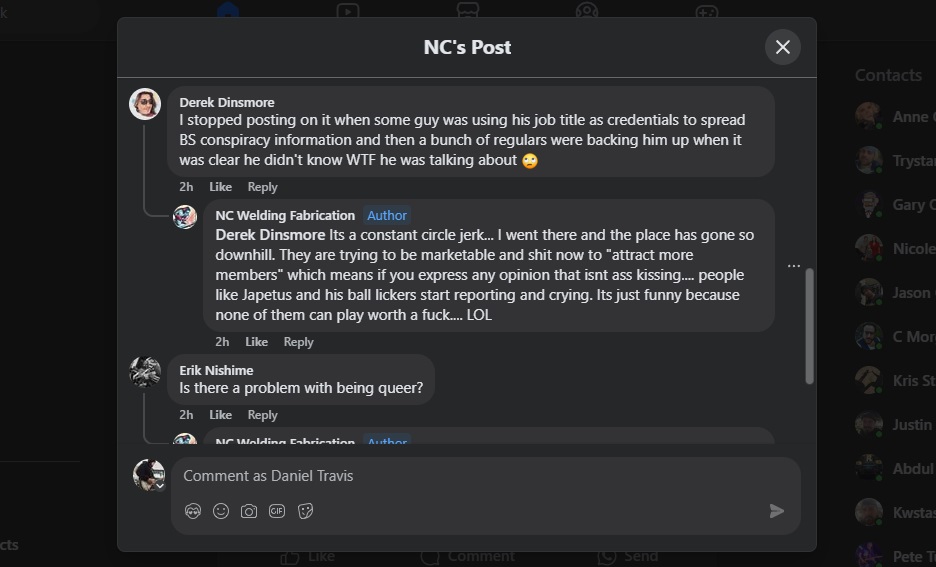Viewport: 936px width, 567px height.
Task: Like the NC Welding Fabrication reply
Action: coord(256,342)
